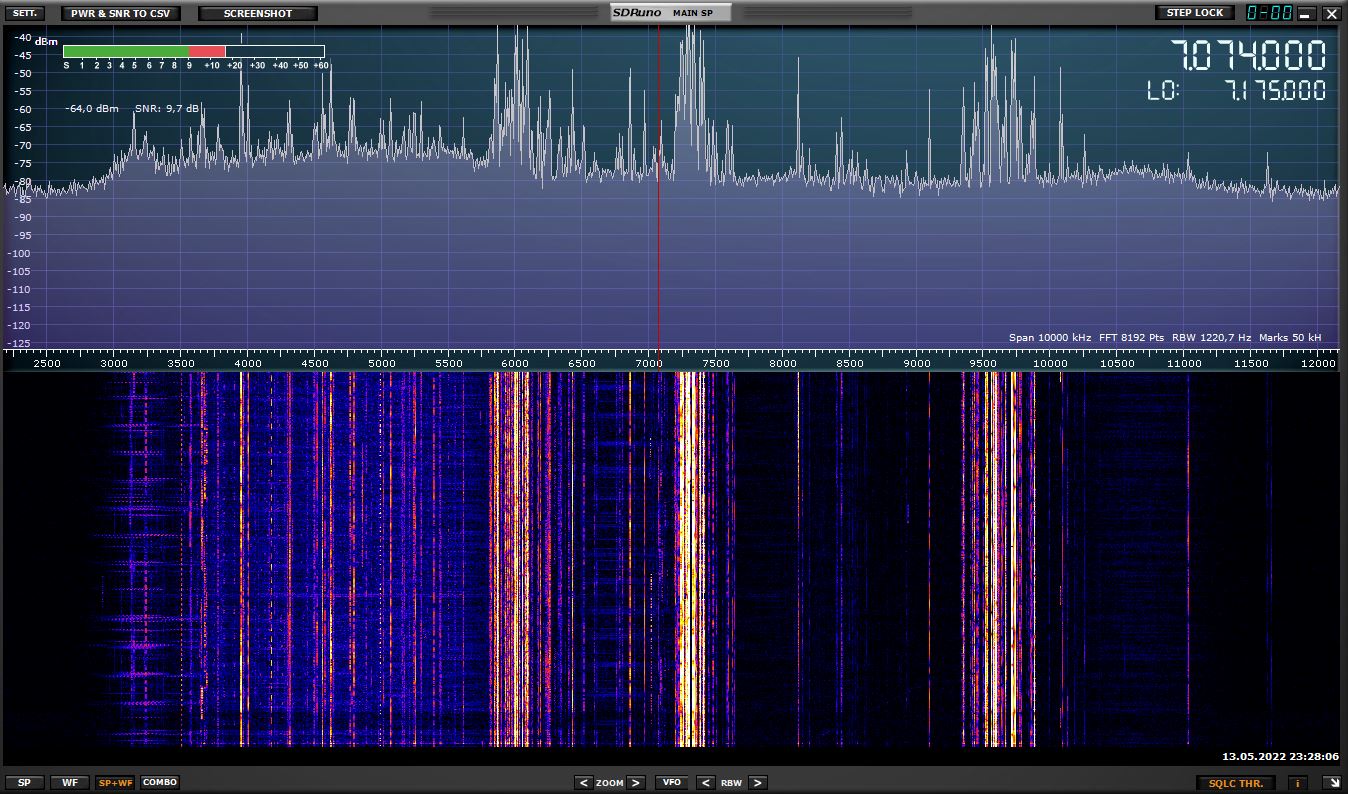The image size is (1348, 794).
Task: Click the 3500 mark on frequency scale
Action: 181,364
